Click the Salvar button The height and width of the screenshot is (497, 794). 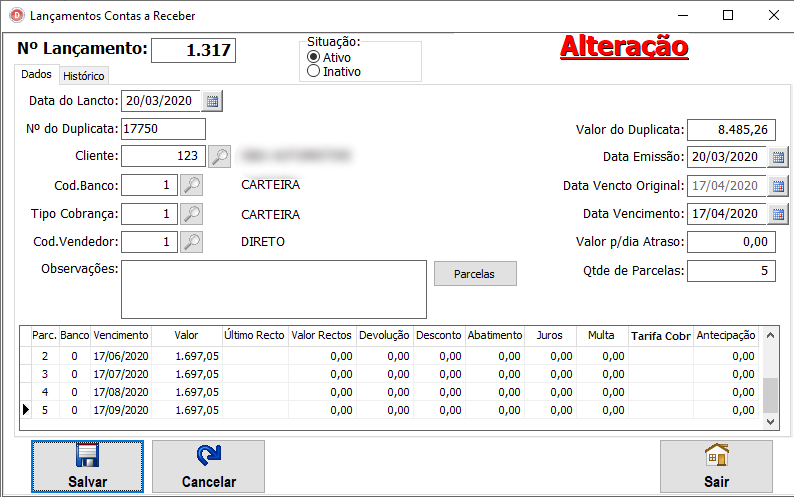87,467
